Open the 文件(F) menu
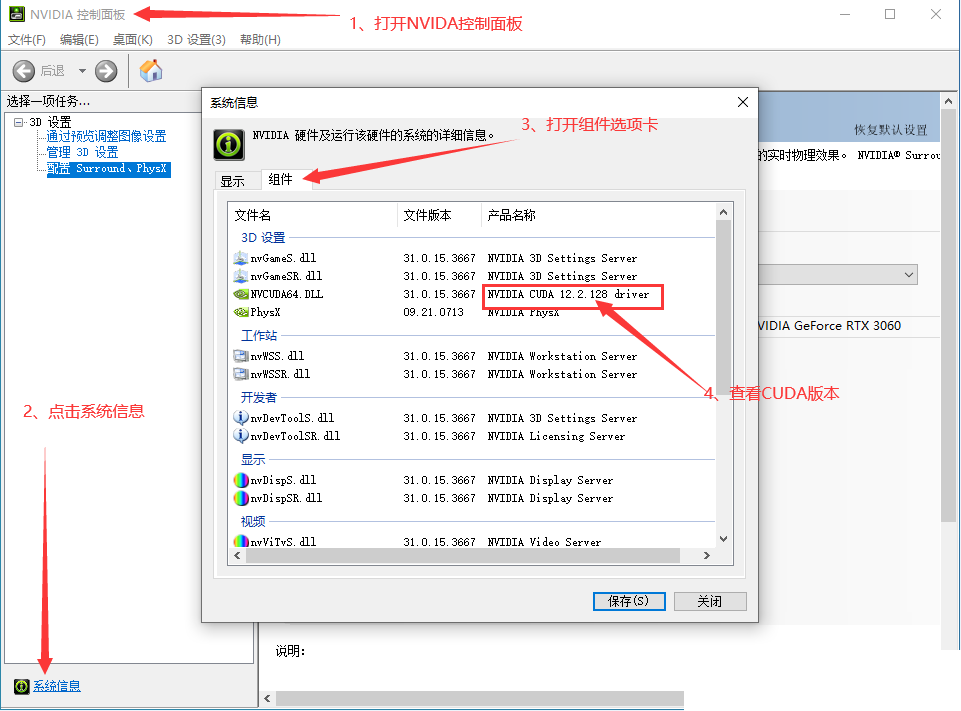The width and height of the screenshot is (961, 711). coord(26,40)
